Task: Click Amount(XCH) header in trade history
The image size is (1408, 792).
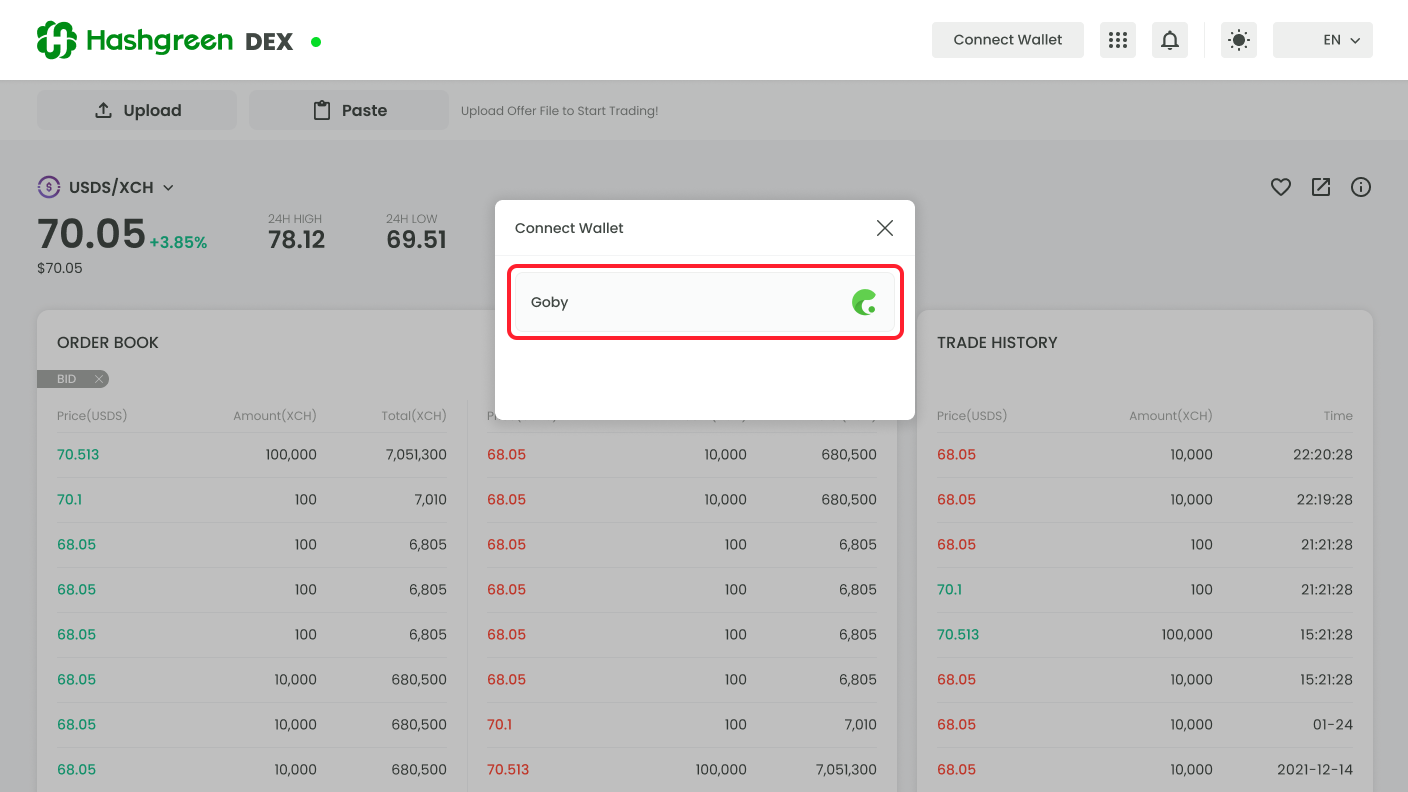Action: coord(1170,415)
